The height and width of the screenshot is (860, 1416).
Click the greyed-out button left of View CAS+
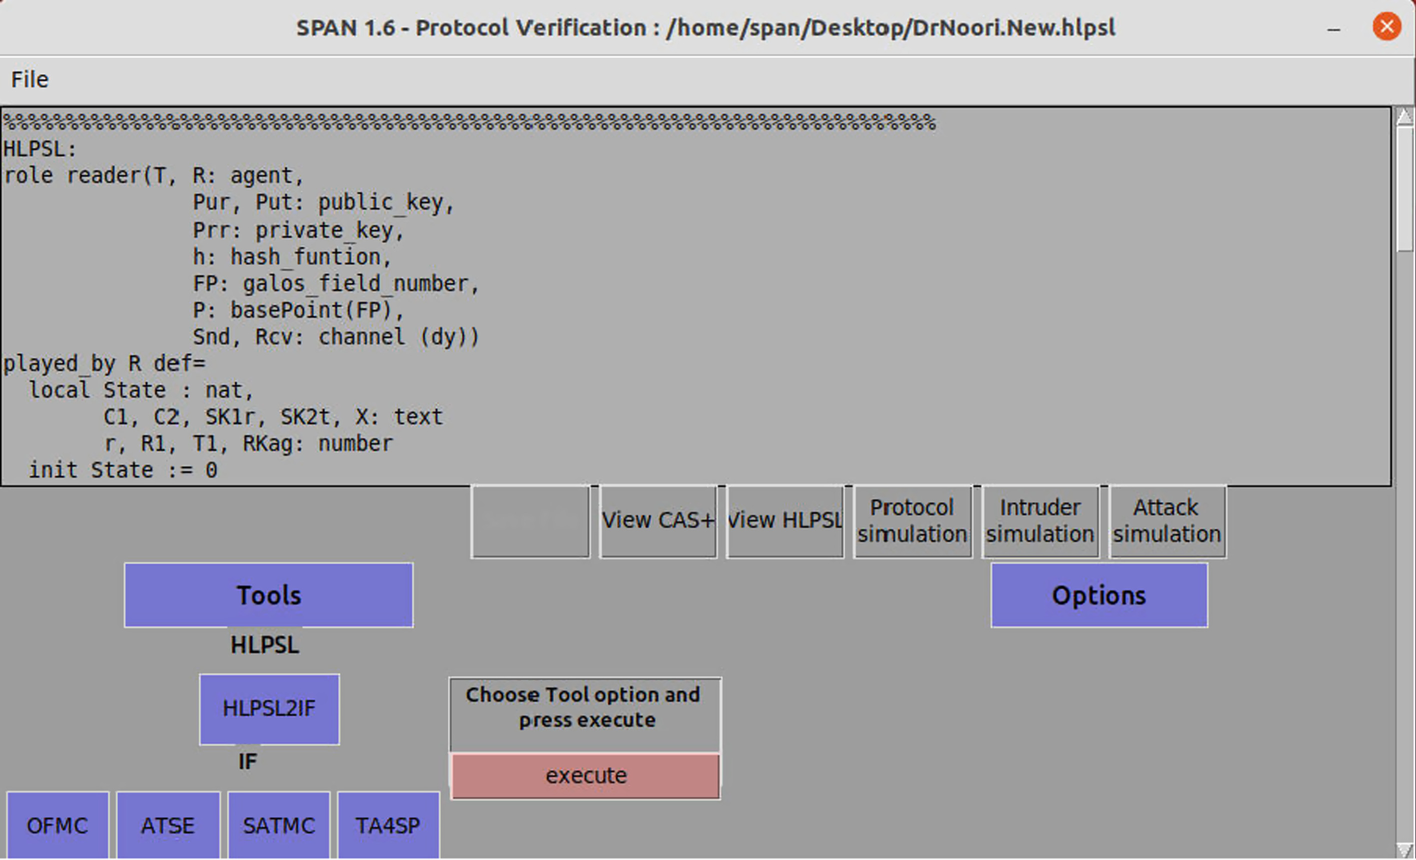pyautogui.click(x=530, y=521)
